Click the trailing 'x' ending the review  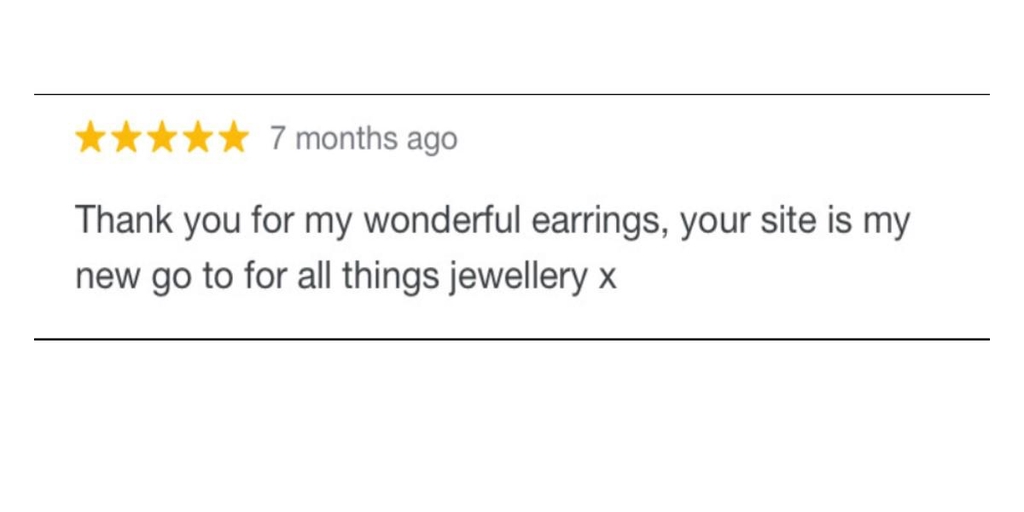click(607, 280)
